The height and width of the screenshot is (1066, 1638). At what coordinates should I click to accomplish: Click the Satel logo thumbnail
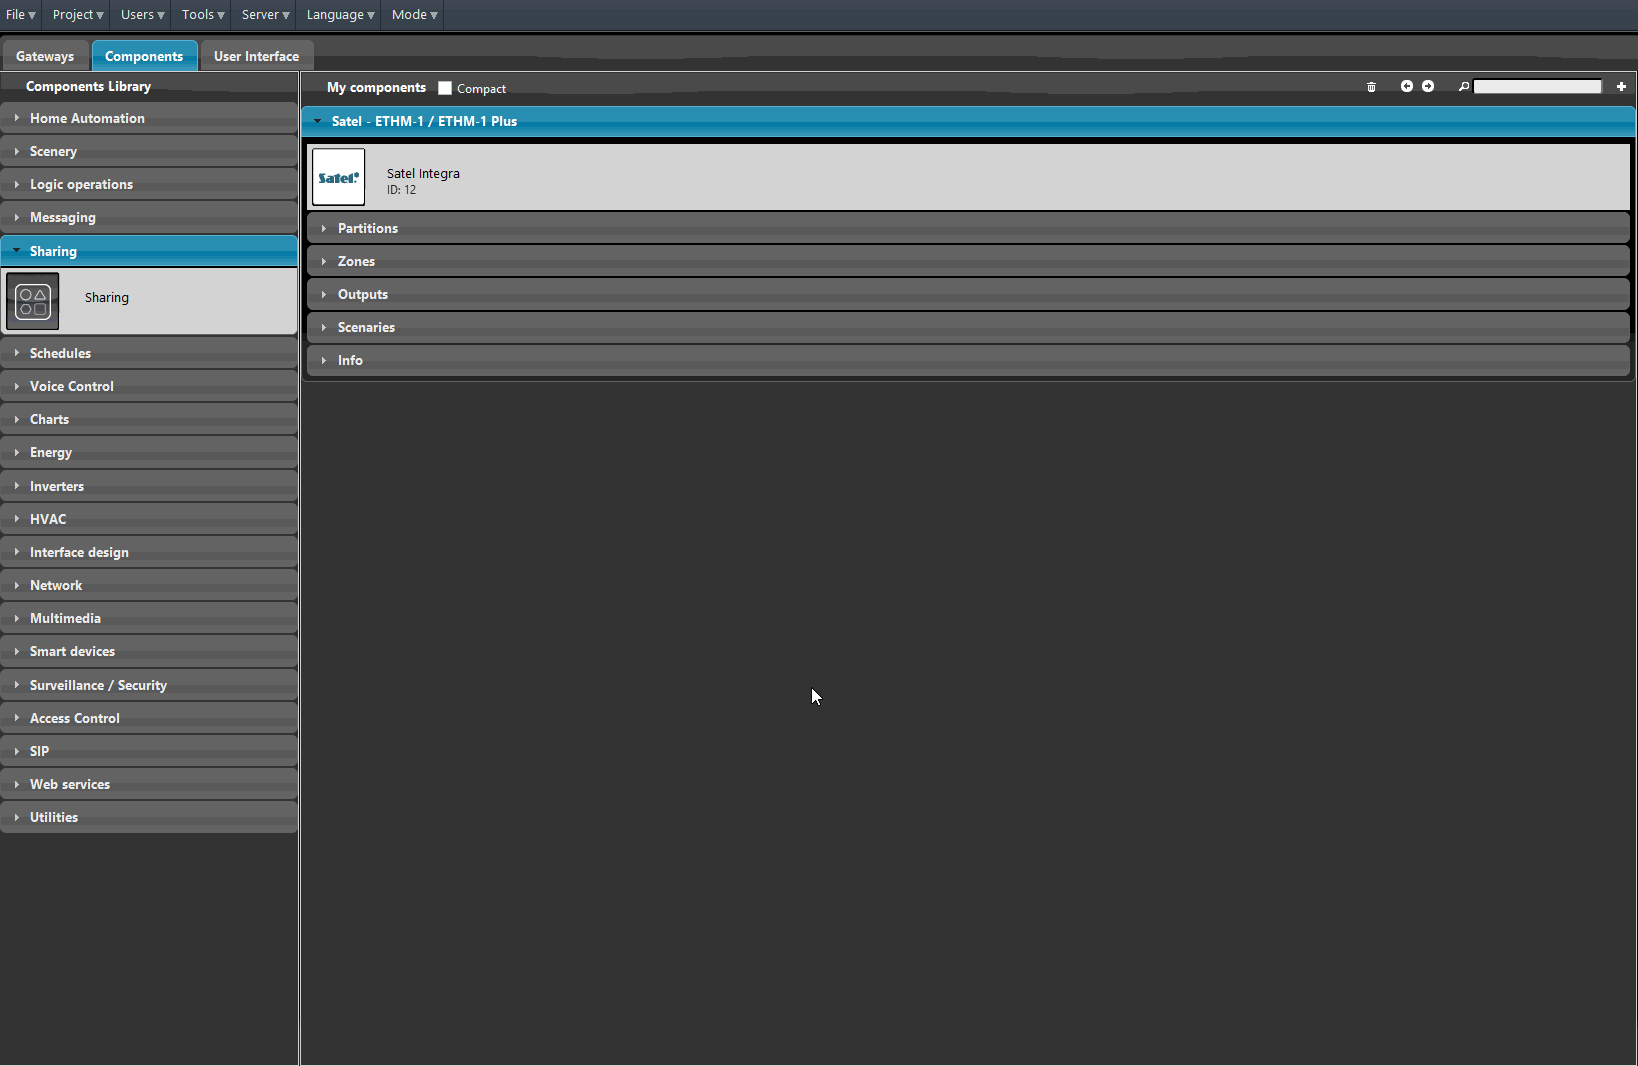[x=339, y=177]
